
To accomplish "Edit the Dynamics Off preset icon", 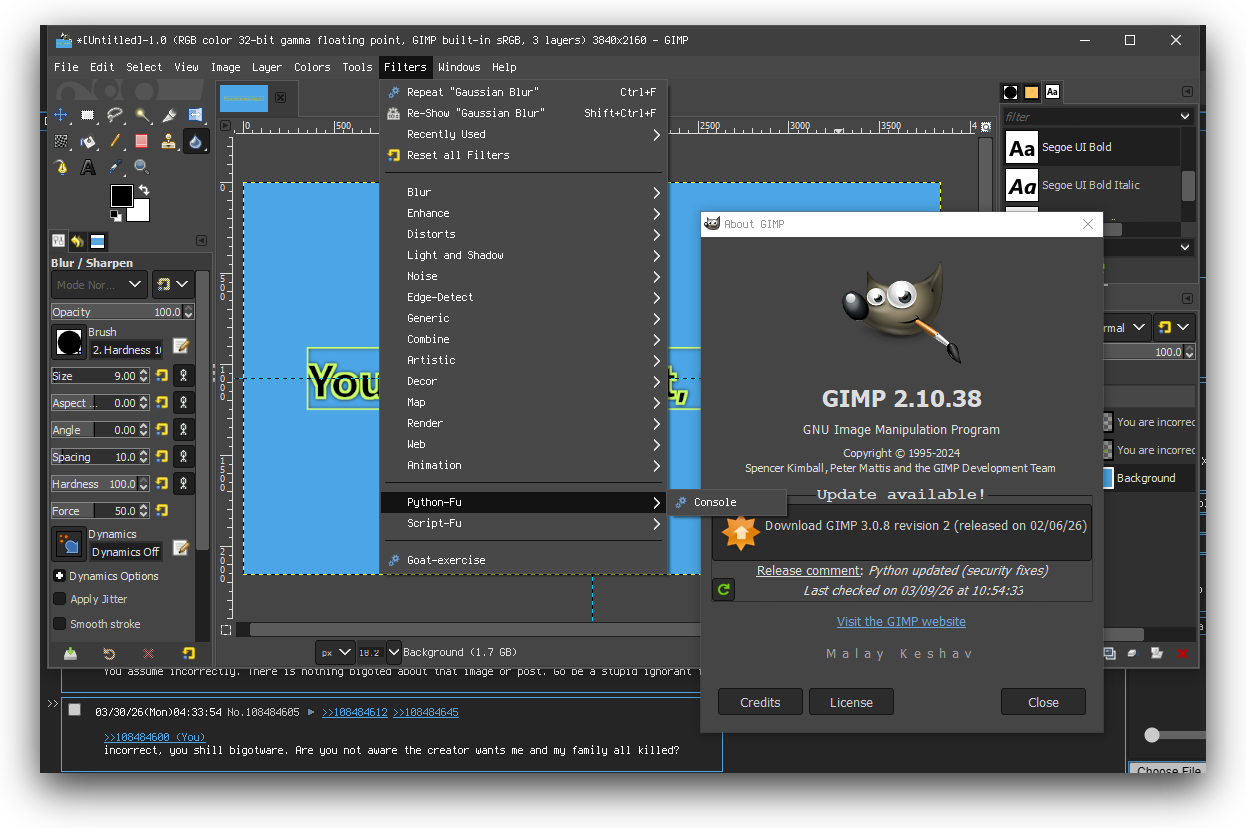I will click(x=181, y=548).
